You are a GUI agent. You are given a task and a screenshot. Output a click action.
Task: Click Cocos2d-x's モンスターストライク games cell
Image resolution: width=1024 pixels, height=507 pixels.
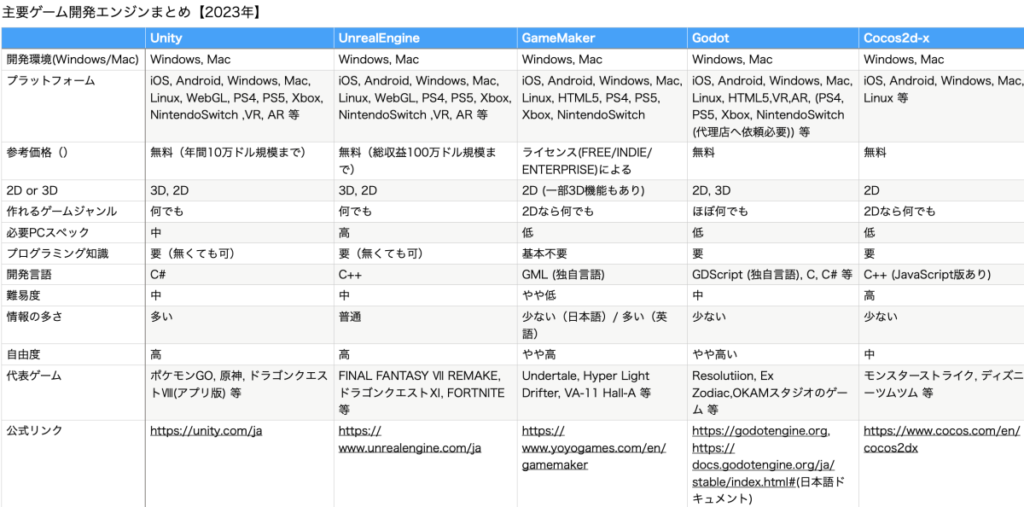point(941,393)
